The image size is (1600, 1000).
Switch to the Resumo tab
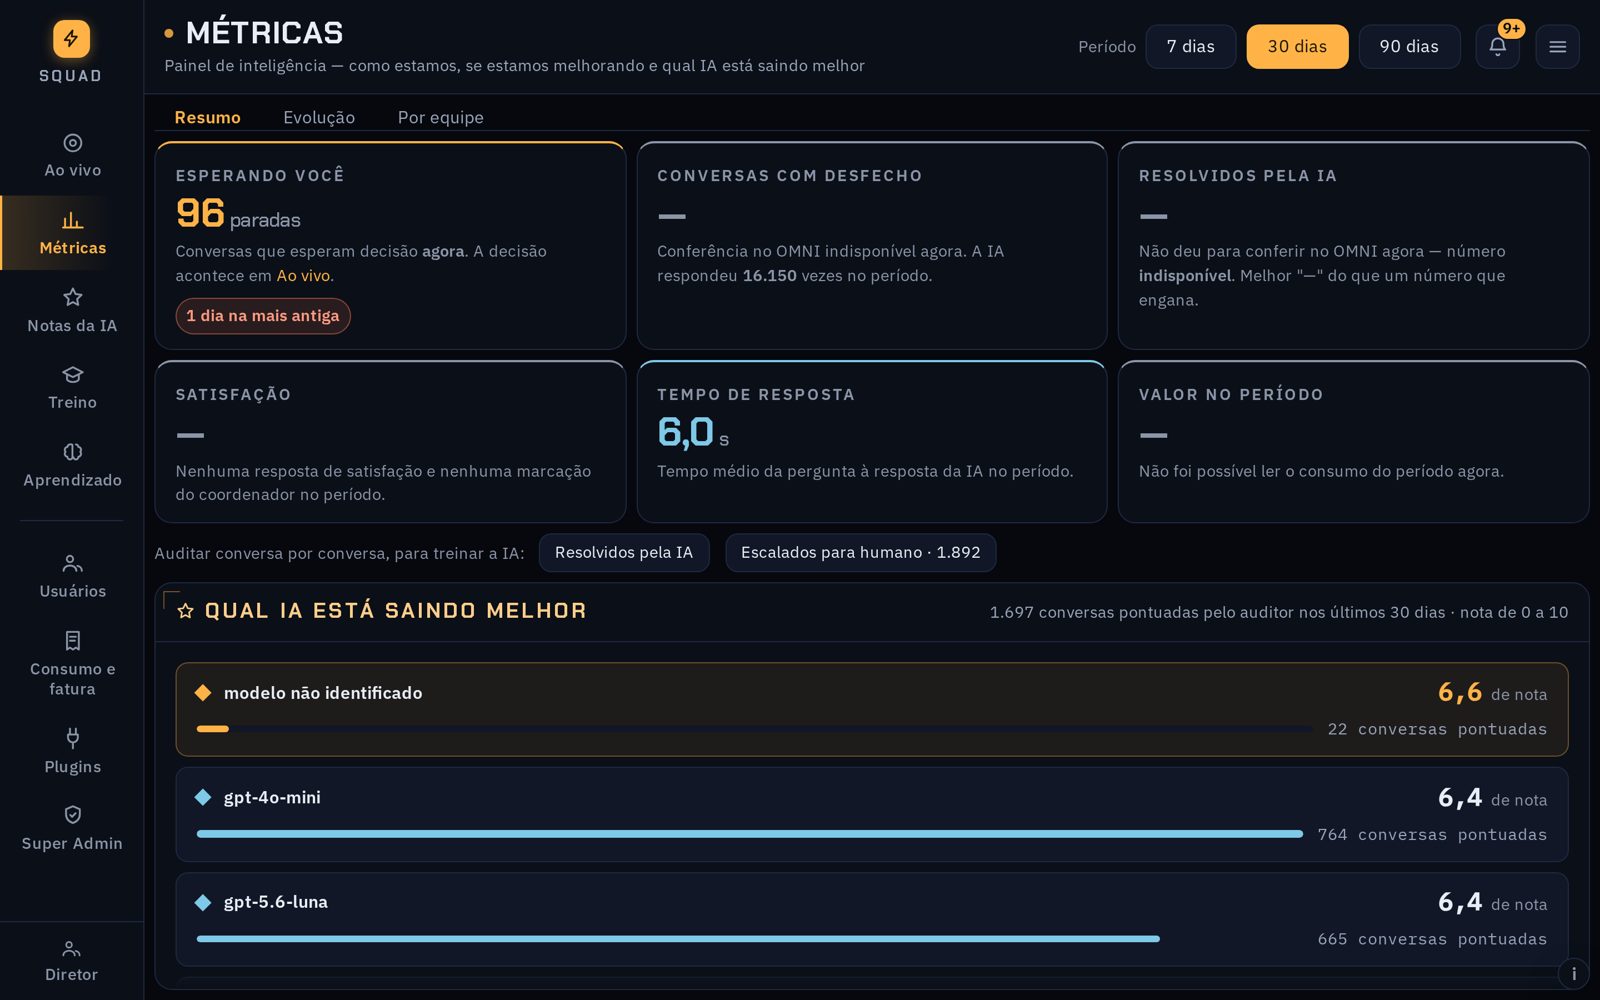click(x=207, y=117)
